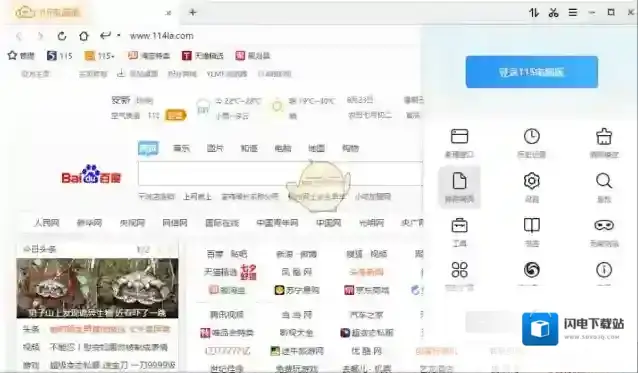Click the swirl icon in the menu panel
The image size is (638, 373).
tap(531, 270)
